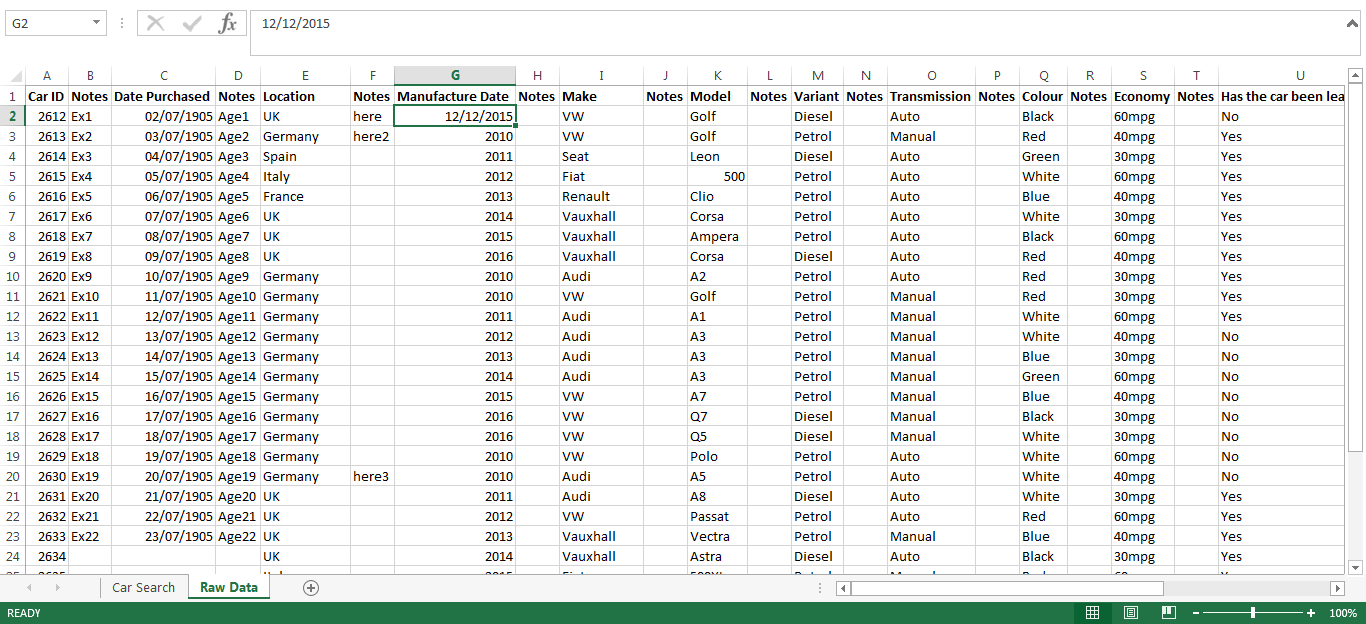
Task: Click the Fiat make cell in row 5
Action: (601, 176)
